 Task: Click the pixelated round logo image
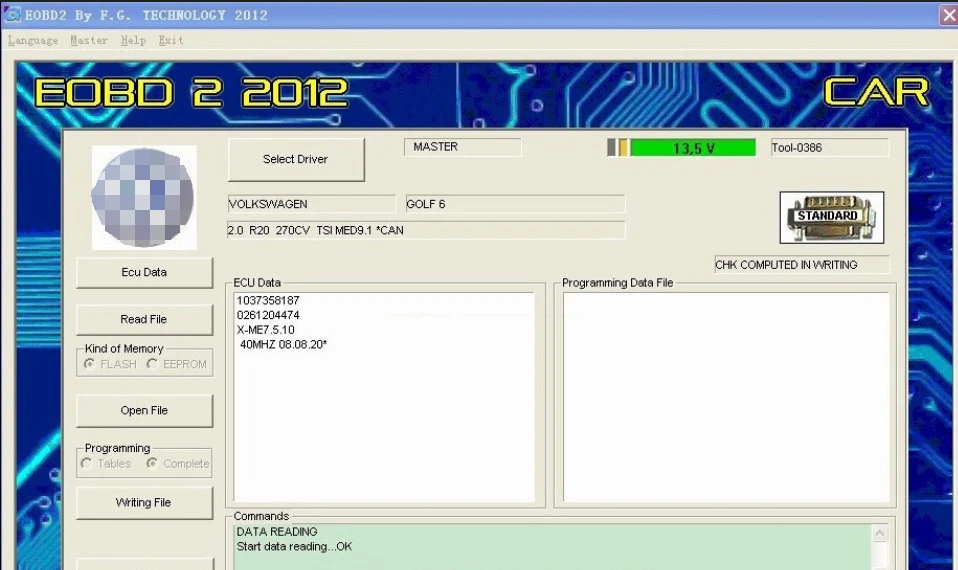[144, 197]
